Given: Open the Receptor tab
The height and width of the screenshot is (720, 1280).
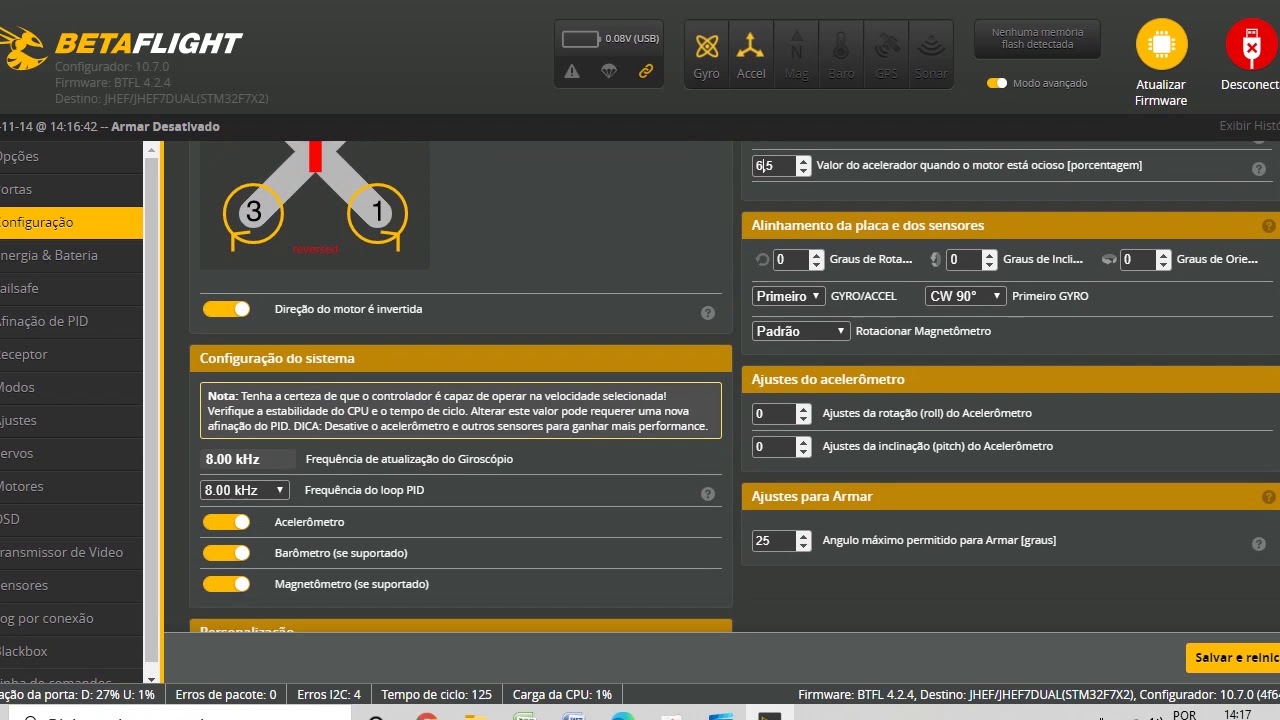Looking at the screenshot, I should 71,354.
